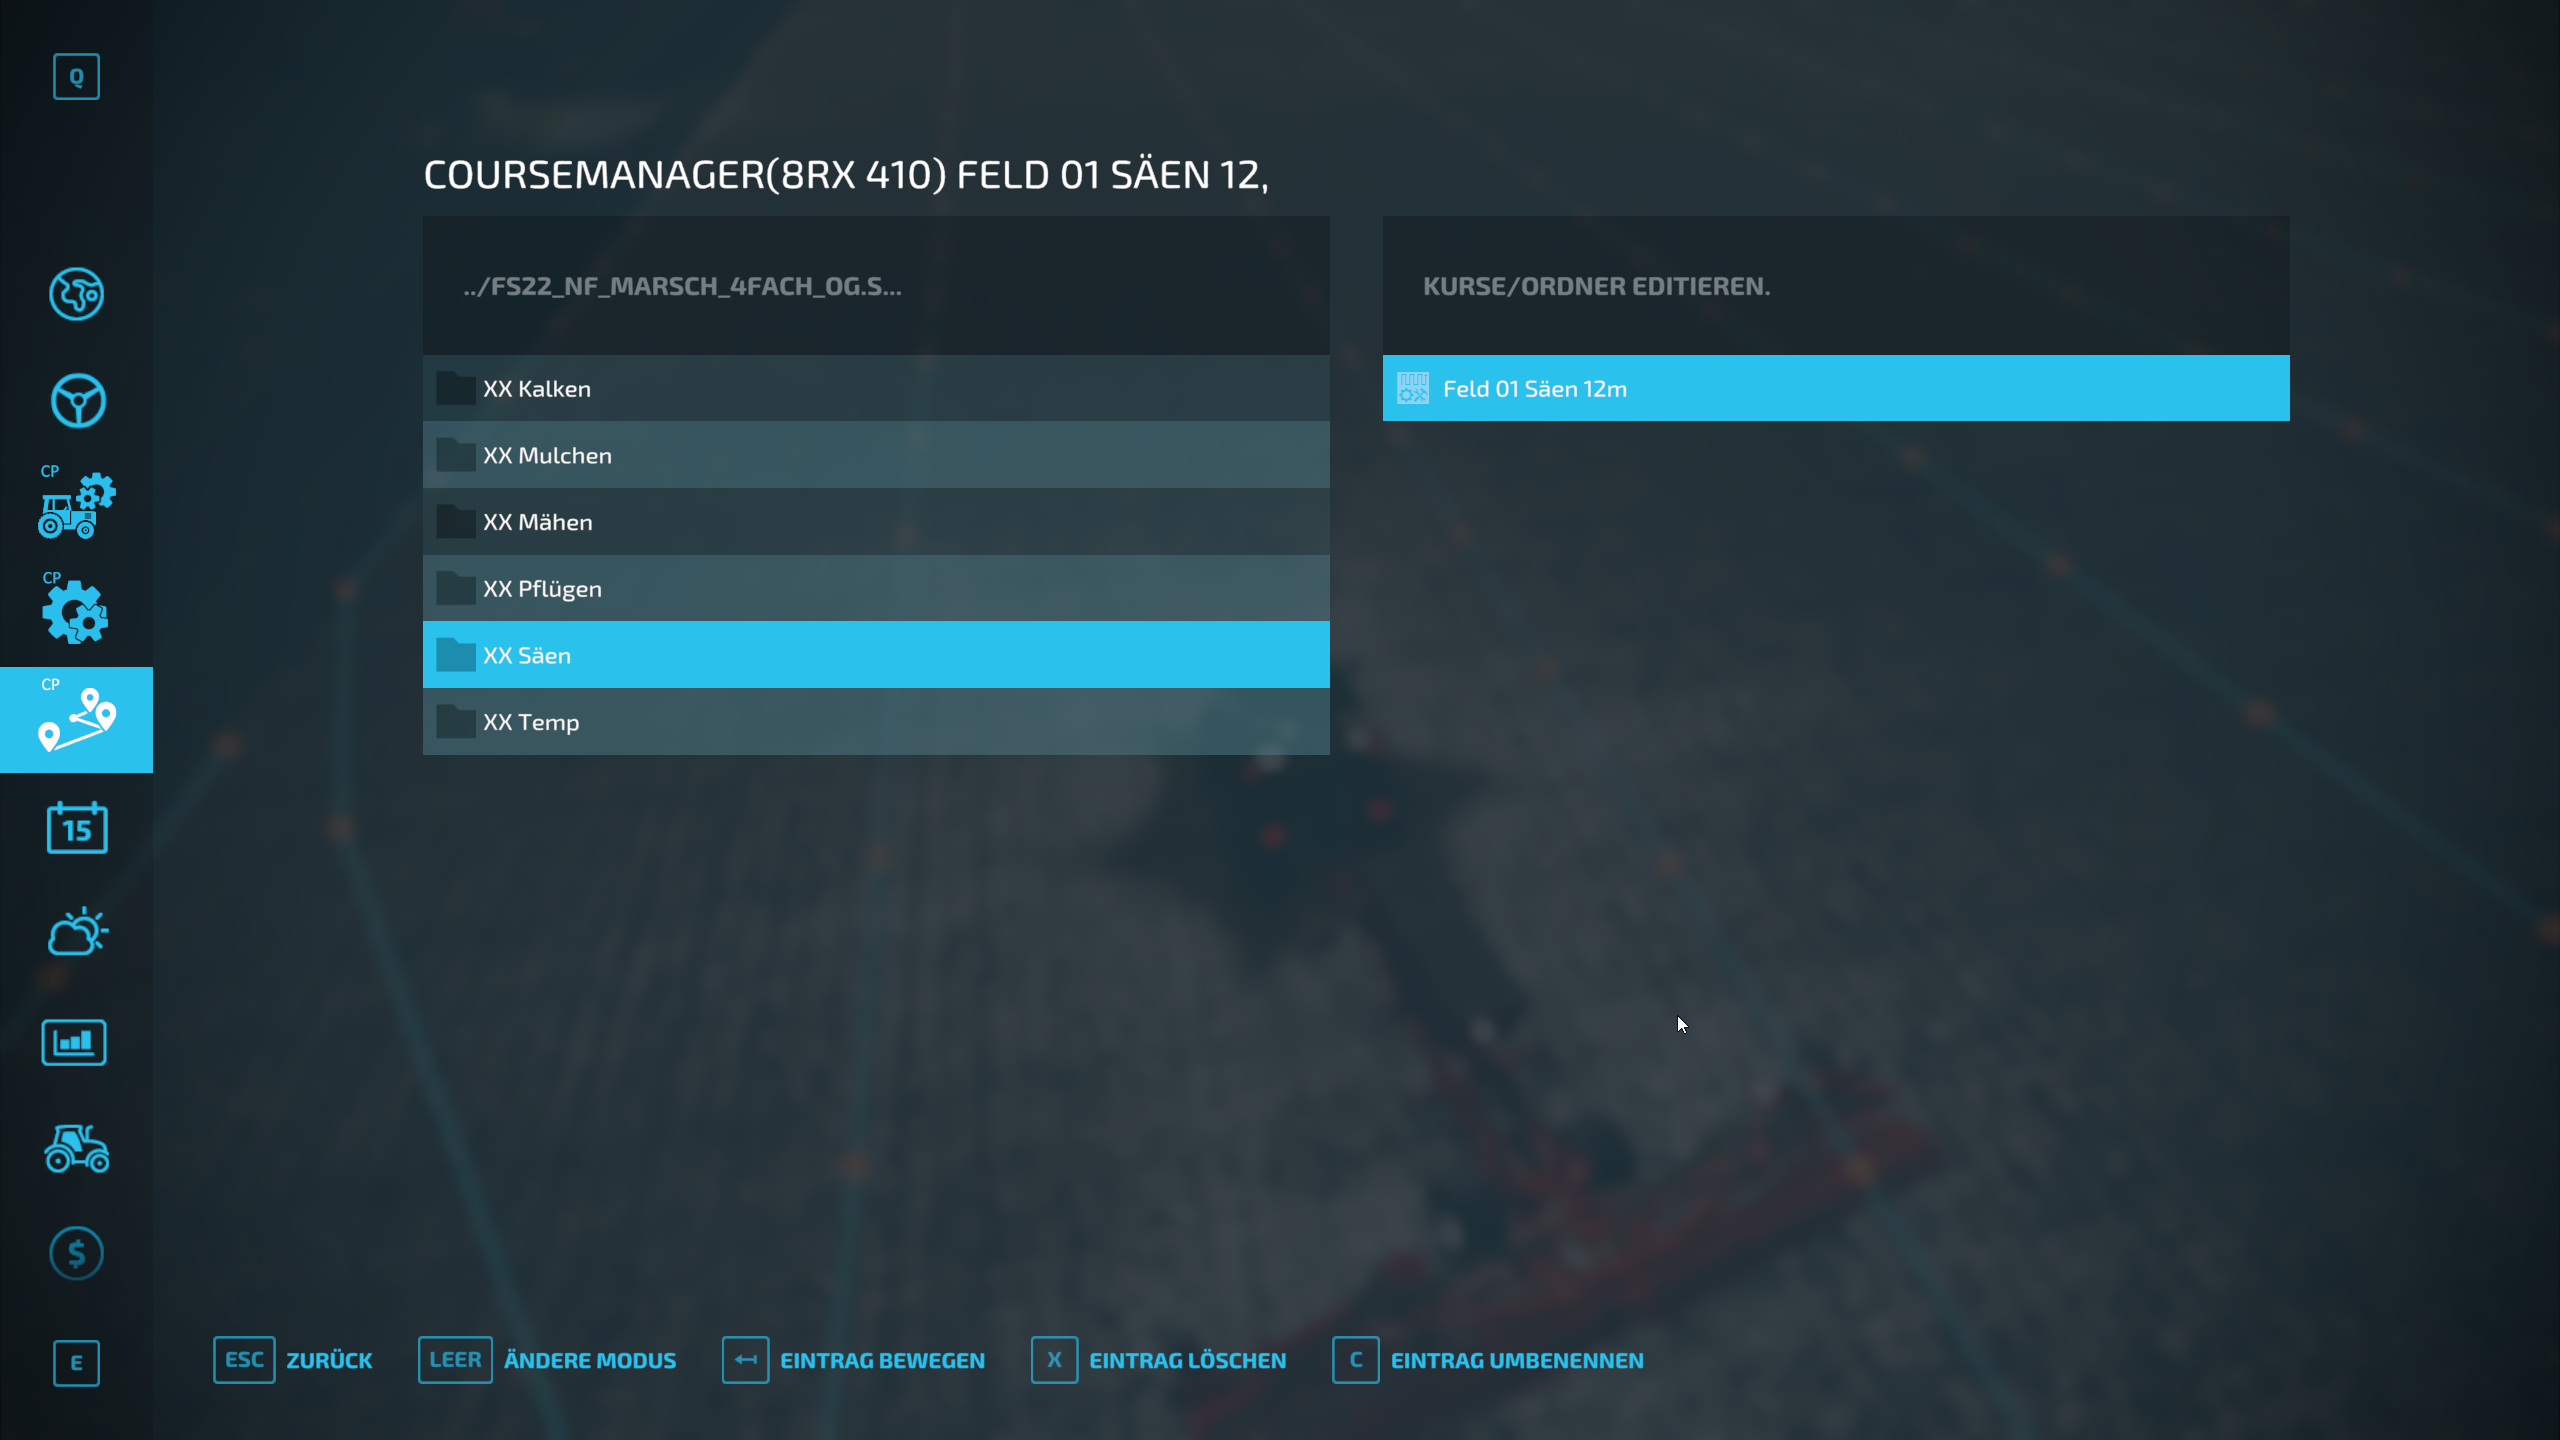Expand the XX Mulchen folder
This screenshot has height=1440, width=2560.
click(x=875, y=455)
